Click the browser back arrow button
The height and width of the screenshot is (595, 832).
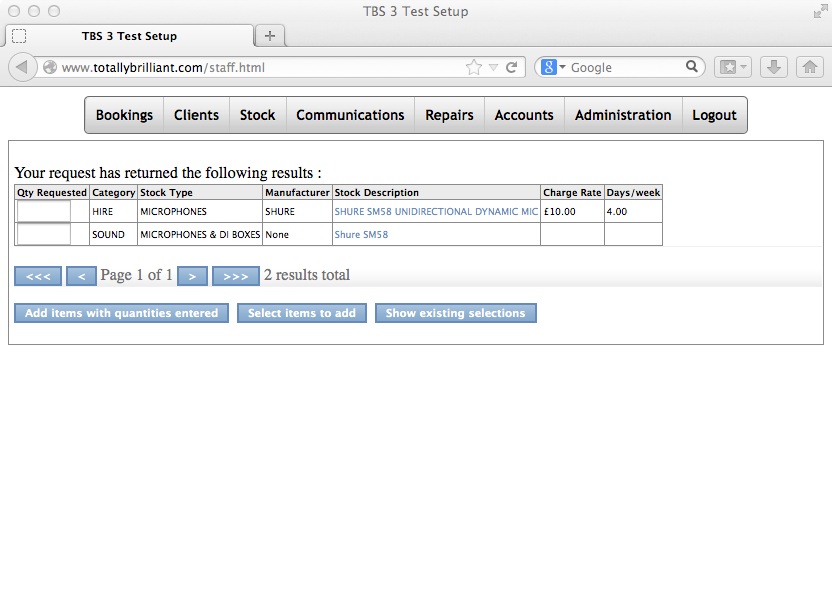tap(22, 68)
